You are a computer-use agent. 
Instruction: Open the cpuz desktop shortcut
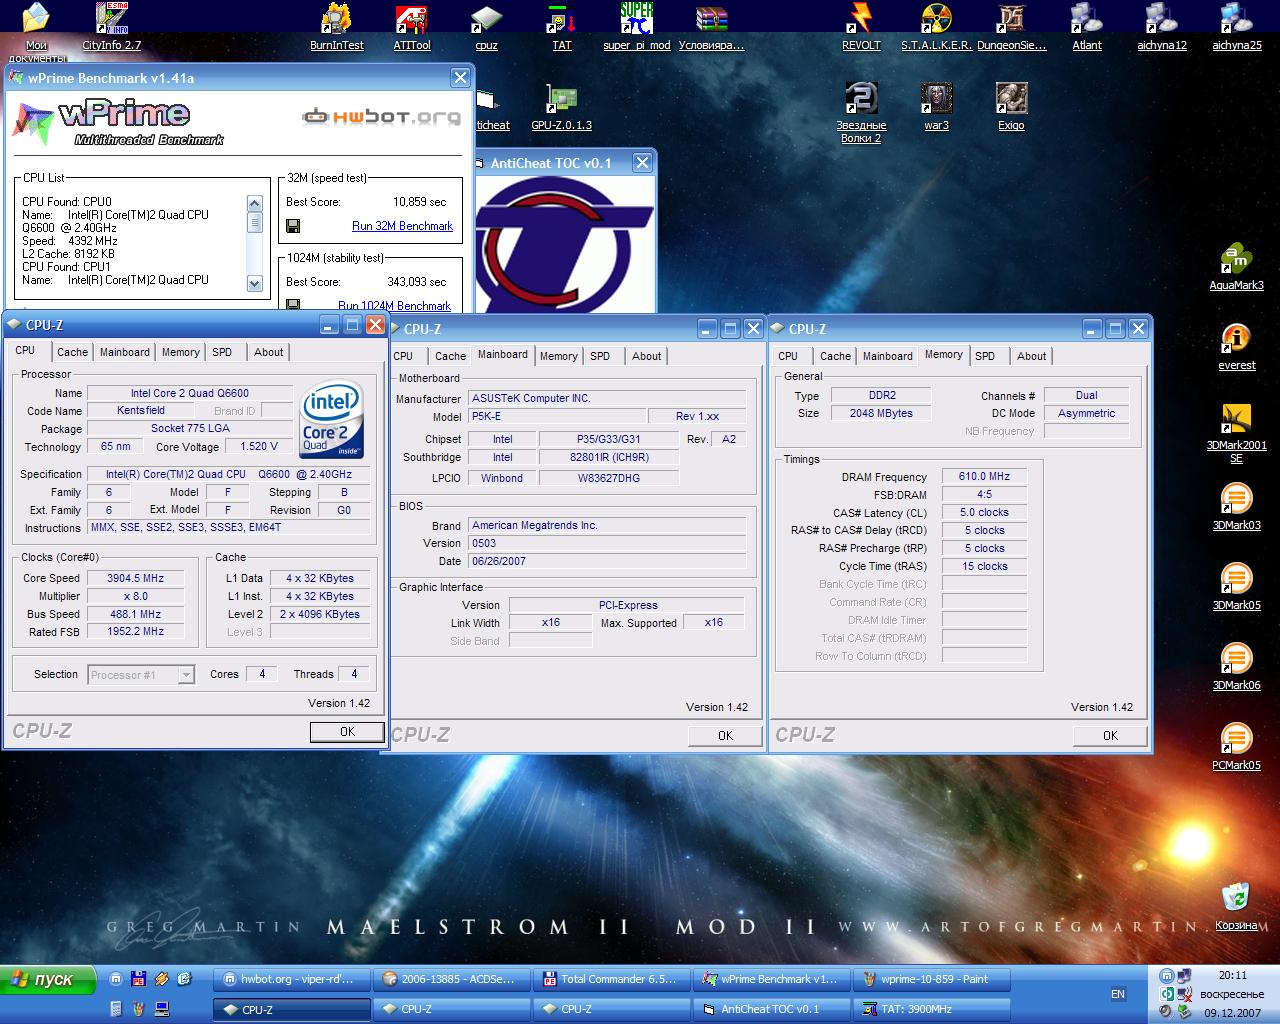pos(487,26)
